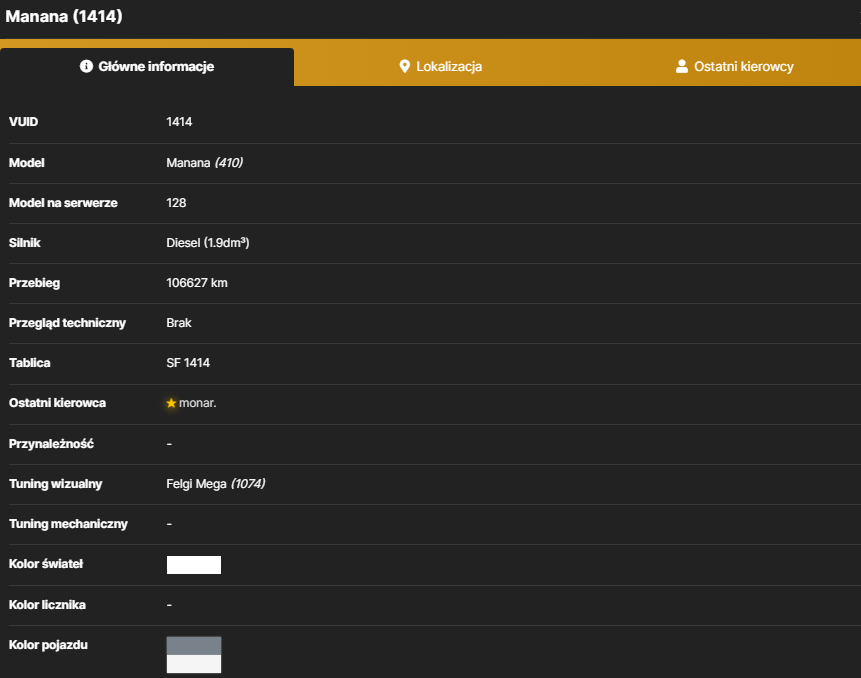861x678 pixels.
Task: Open the Lokalizacja tab
Action: tap(440, 66)
